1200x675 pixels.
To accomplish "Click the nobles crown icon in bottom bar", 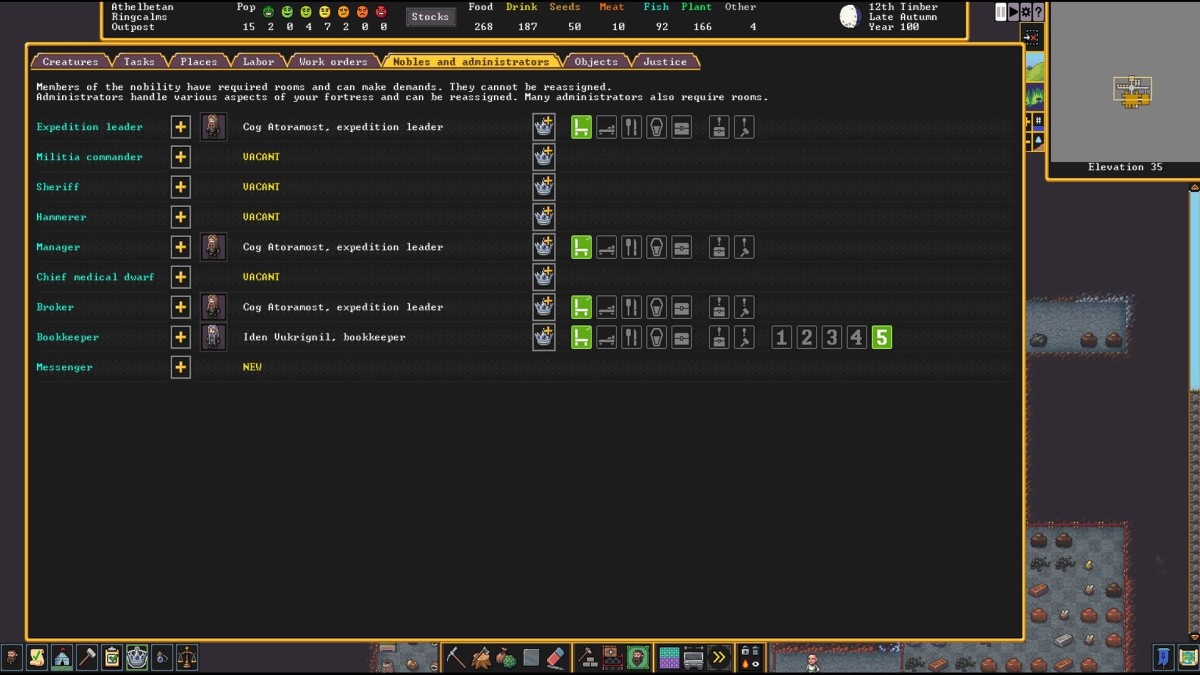I will 137,657.
